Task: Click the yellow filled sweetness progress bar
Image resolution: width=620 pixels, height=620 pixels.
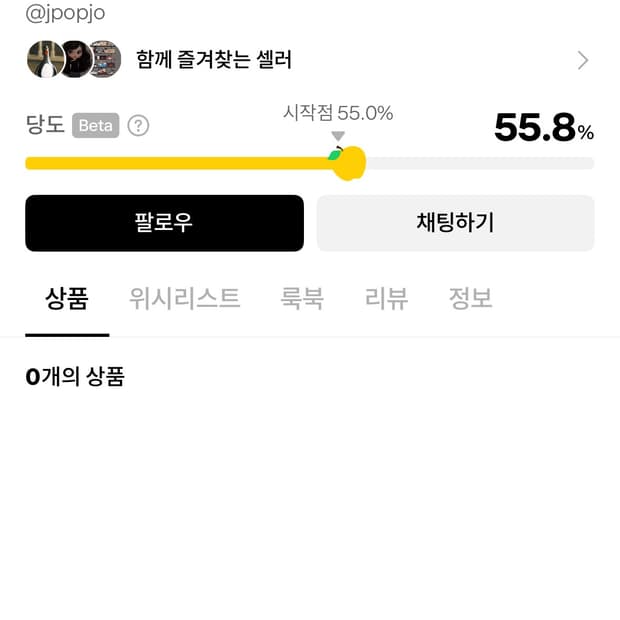Action: 180,163
